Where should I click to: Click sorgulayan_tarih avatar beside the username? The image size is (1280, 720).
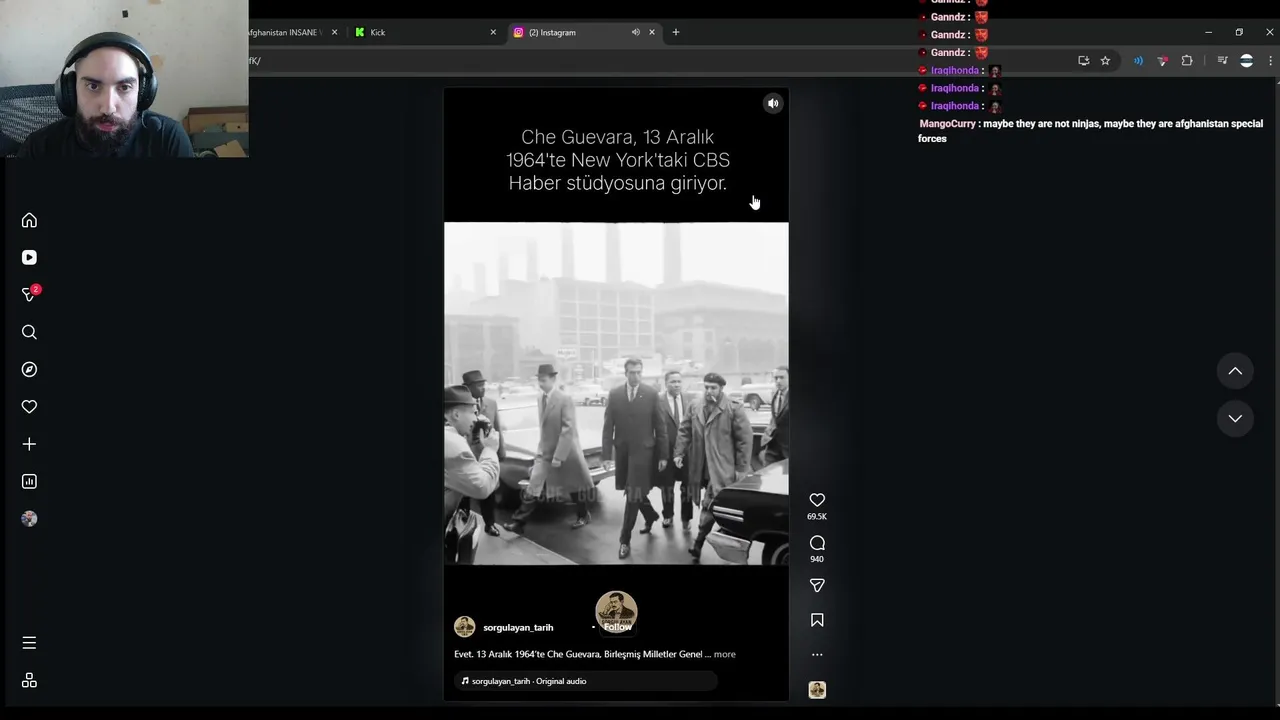point(465,627)
